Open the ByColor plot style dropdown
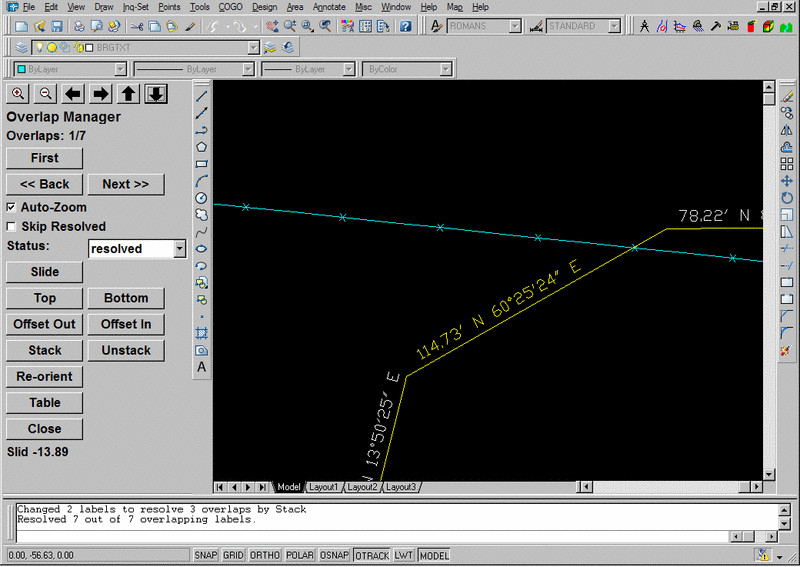The height and width of the screenshot is (567, 800). (445, 69)
